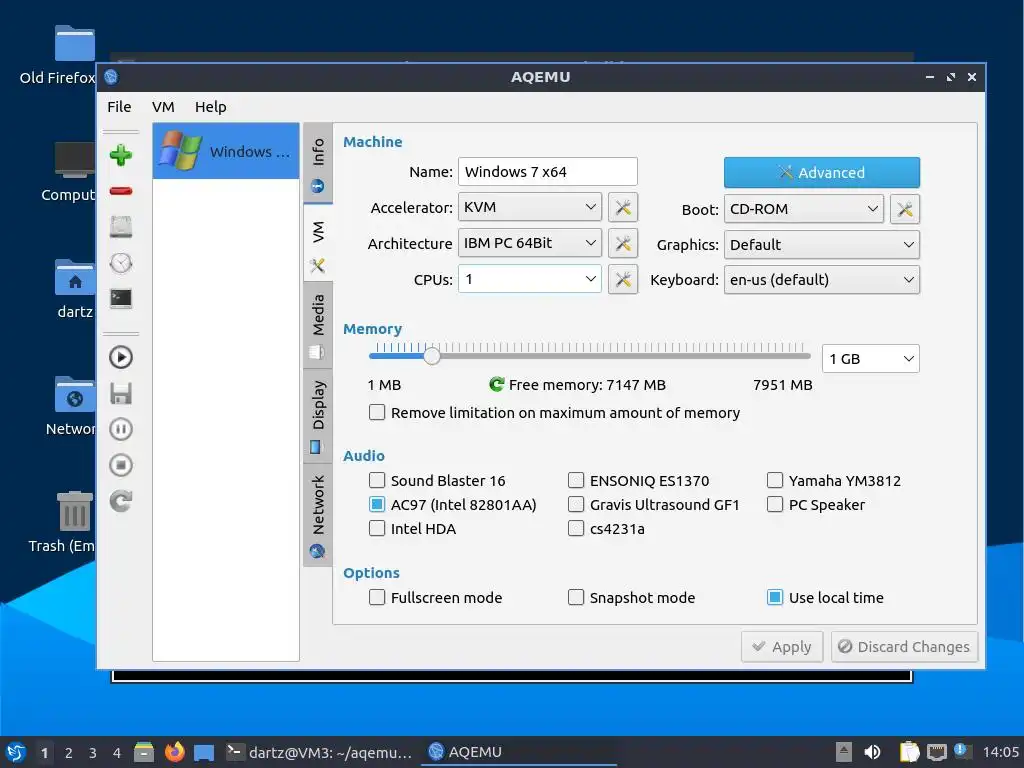
Task: Expand the Graphics dropdown showing Default
Action: click(822, 245)
